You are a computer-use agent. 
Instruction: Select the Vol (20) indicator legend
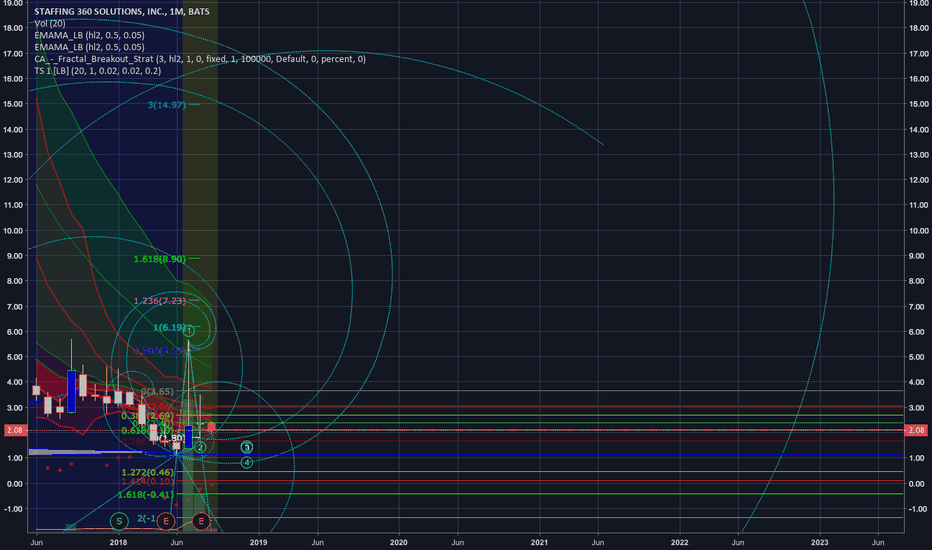tap(50, 23)
